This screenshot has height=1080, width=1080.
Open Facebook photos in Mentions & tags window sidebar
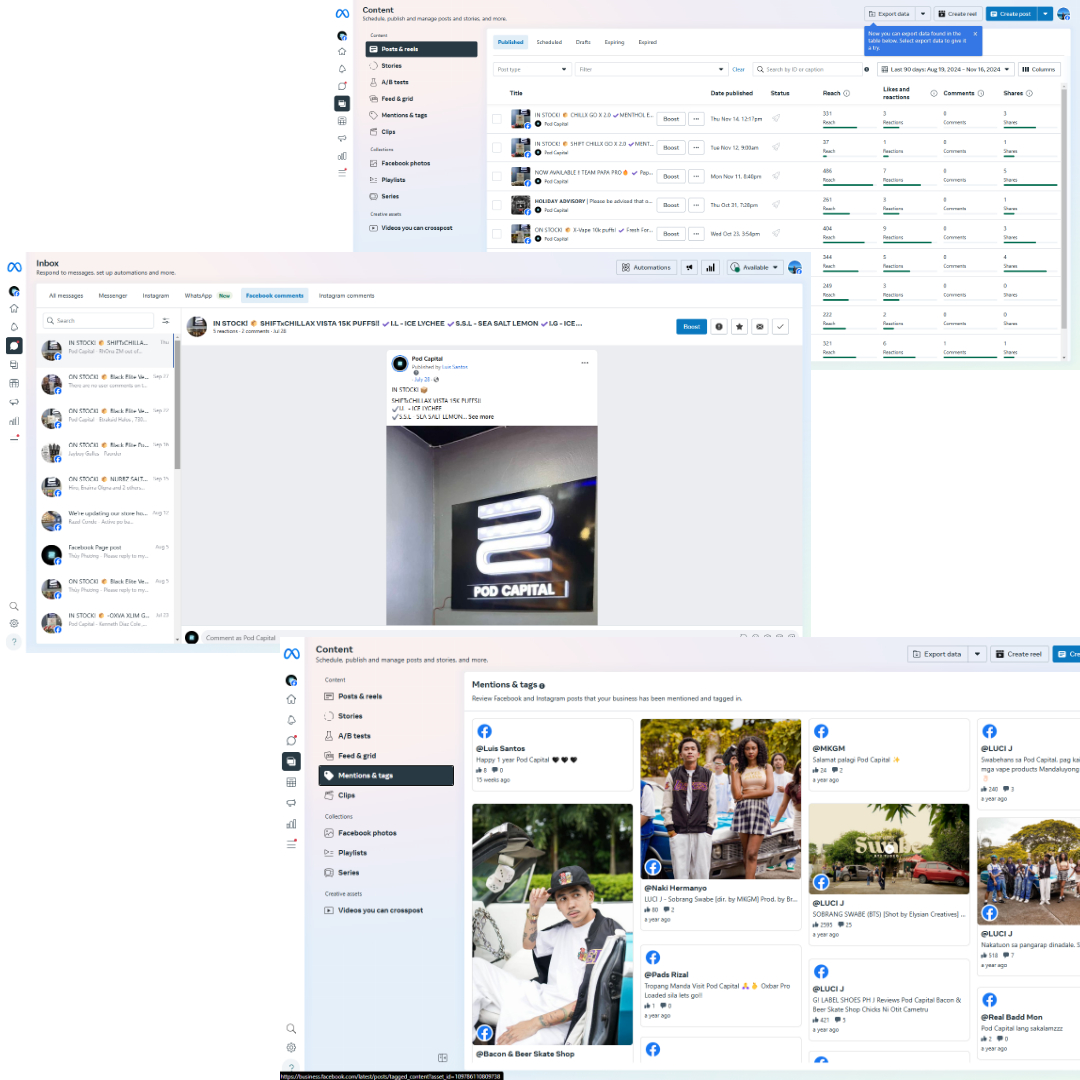(386, 833)
